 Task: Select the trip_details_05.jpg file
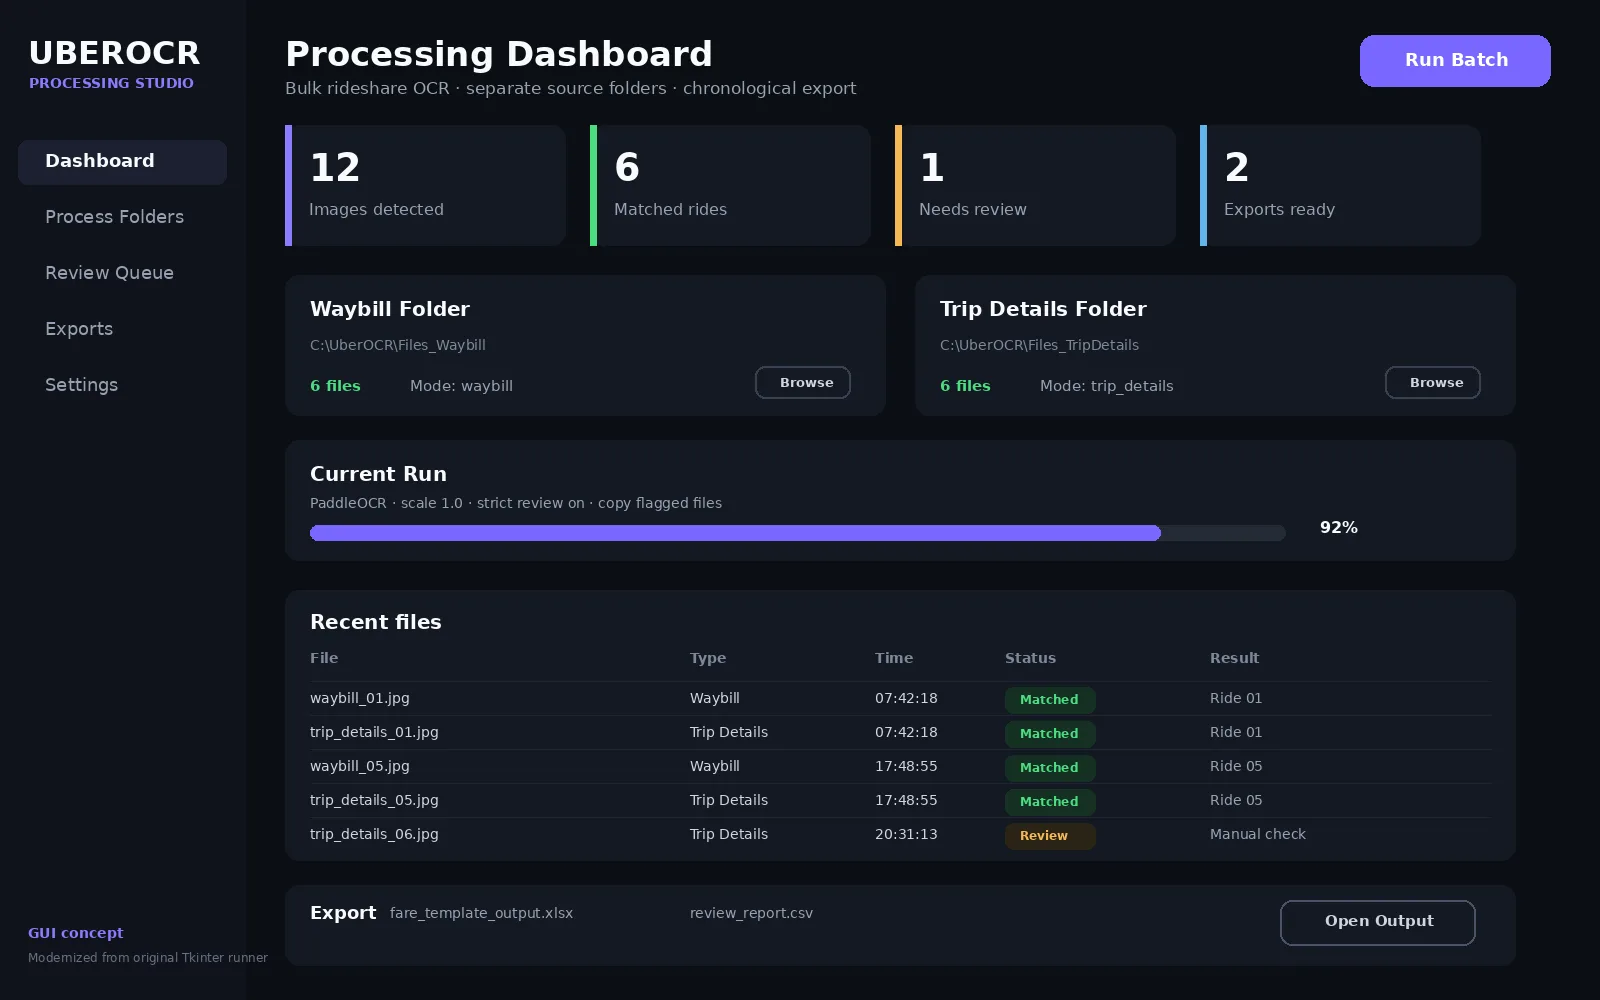point(374,800)
